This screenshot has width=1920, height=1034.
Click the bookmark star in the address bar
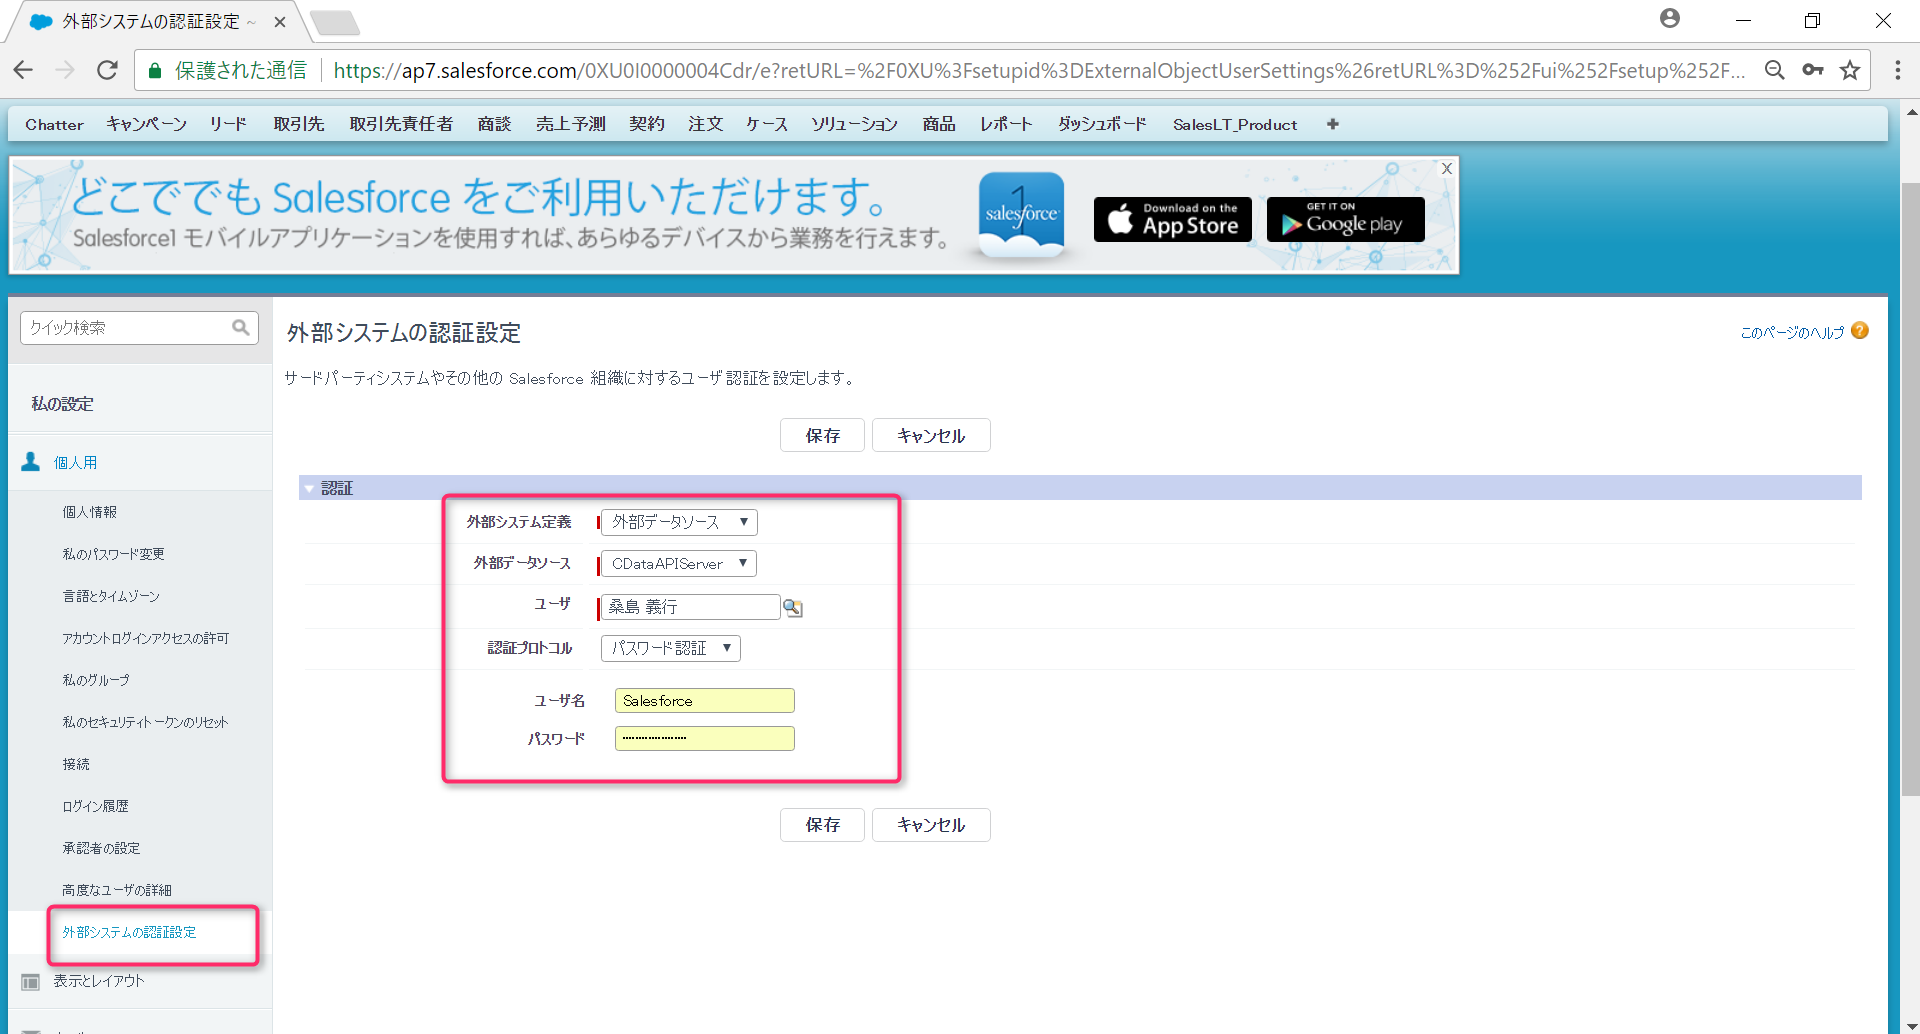pyautogui.click(x=1851, y=69)
